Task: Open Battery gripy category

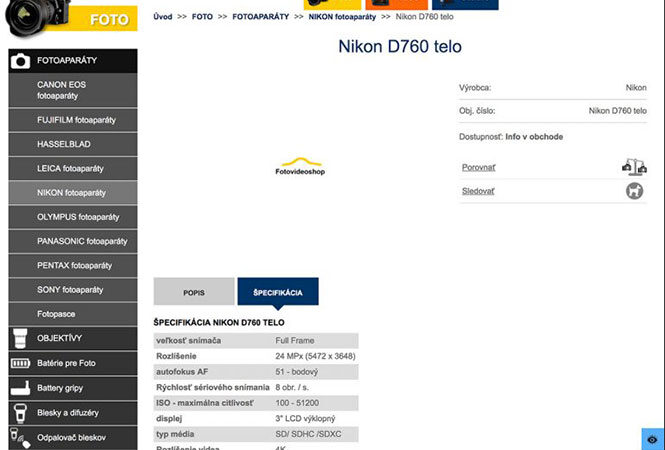Action: 73,388
